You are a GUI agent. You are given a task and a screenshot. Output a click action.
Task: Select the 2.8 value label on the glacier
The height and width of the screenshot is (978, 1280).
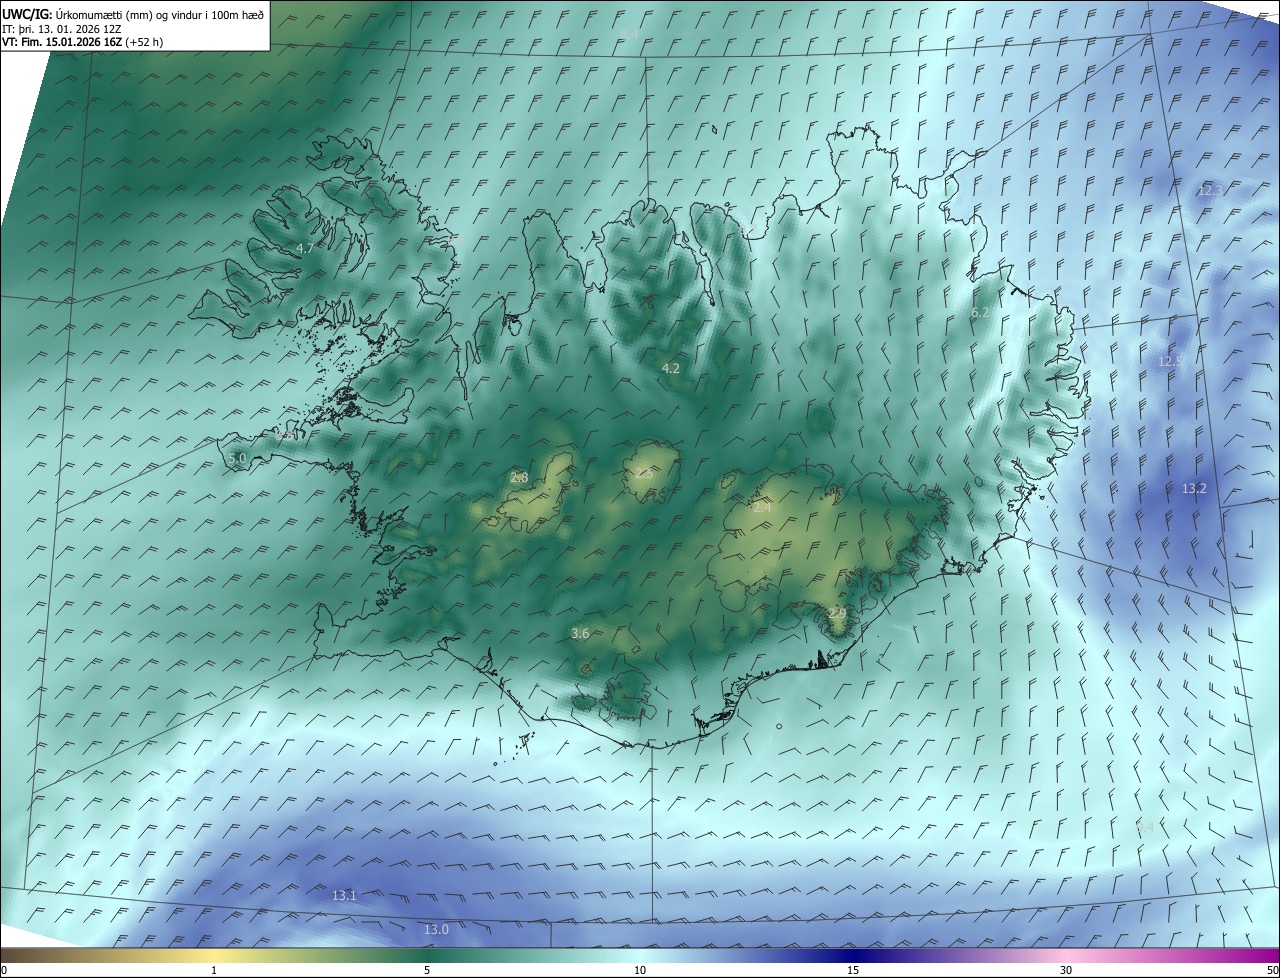[x=519, y=478]
